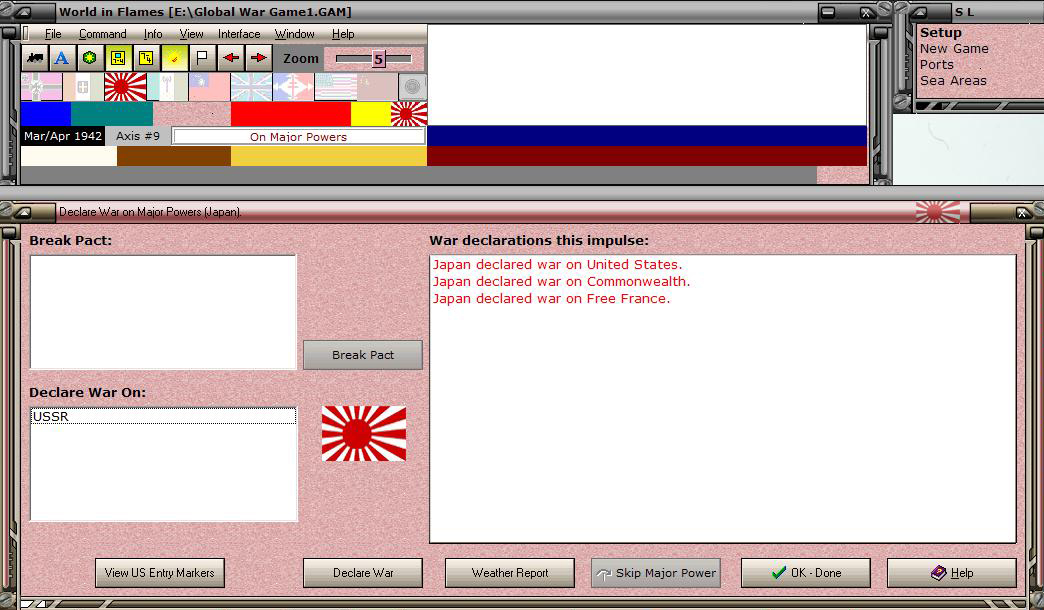The image size is (1044, 610).
Task: Click 'Japan declared war on United States.' entry
Action: point(557,264)
